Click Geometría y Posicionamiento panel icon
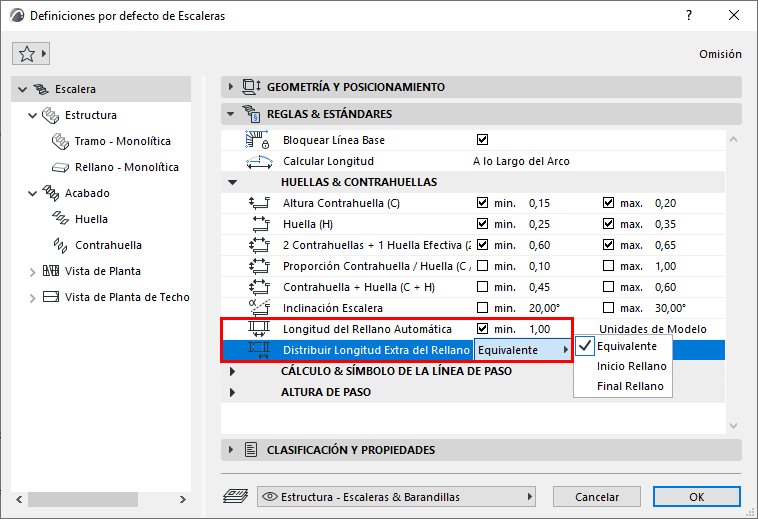Viewport: 758px width, 519px height. coord(251,87)
